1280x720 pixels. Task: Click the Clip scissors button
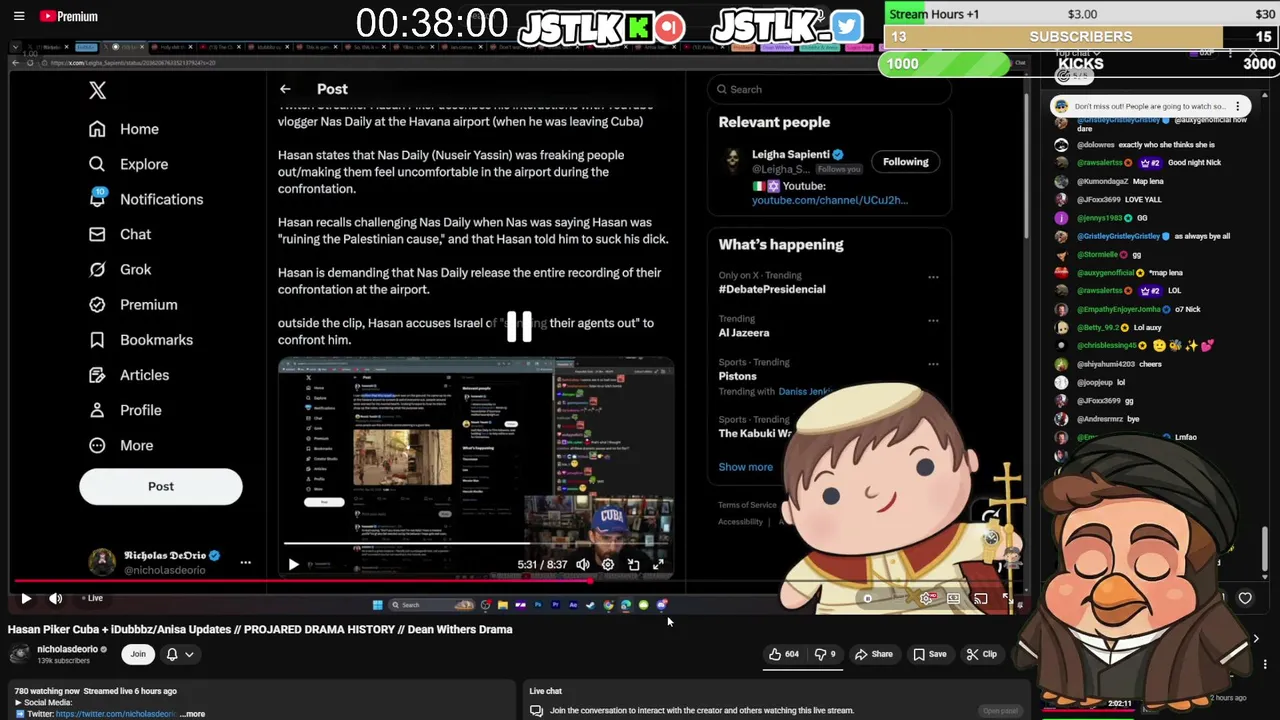coord(981,654)
